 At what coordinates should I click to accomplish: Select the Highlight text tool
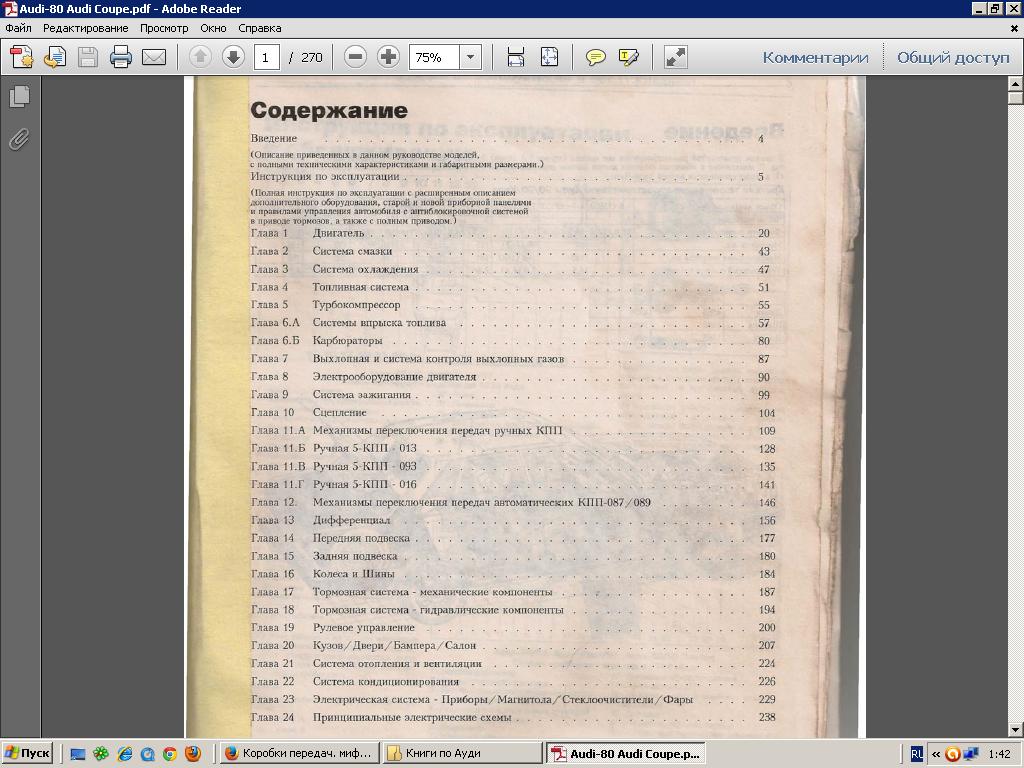(x=629, y=57)
